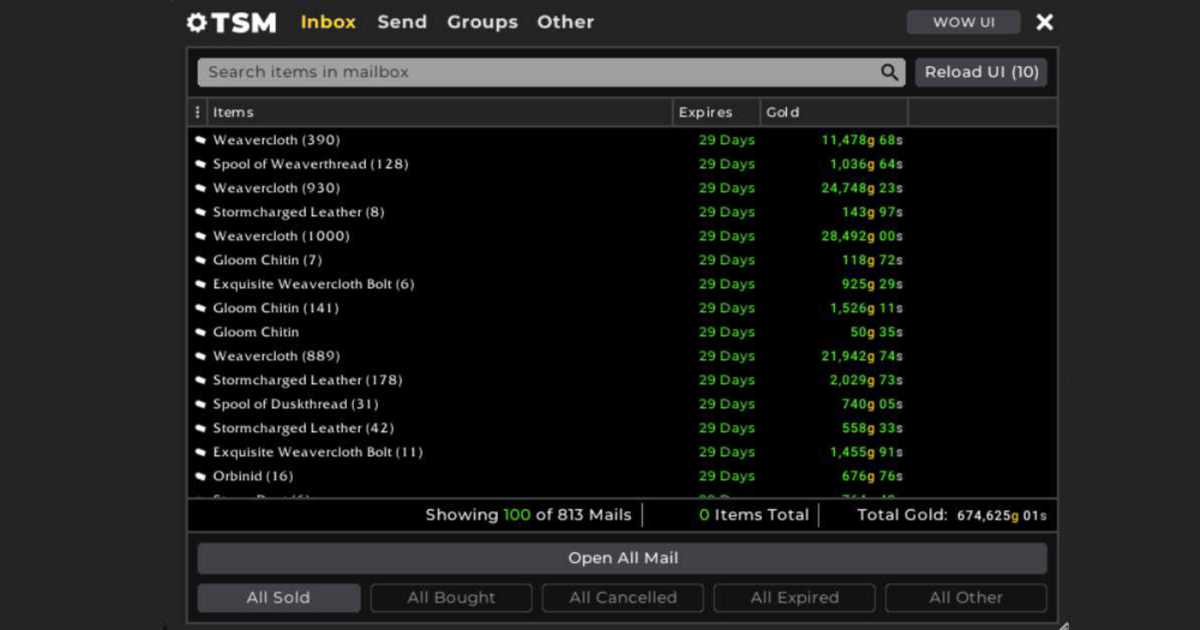Click the bag icon next to Gloom Chitin (141)
This screenshot has width=1200, height=630.
[x=200, y=308]
